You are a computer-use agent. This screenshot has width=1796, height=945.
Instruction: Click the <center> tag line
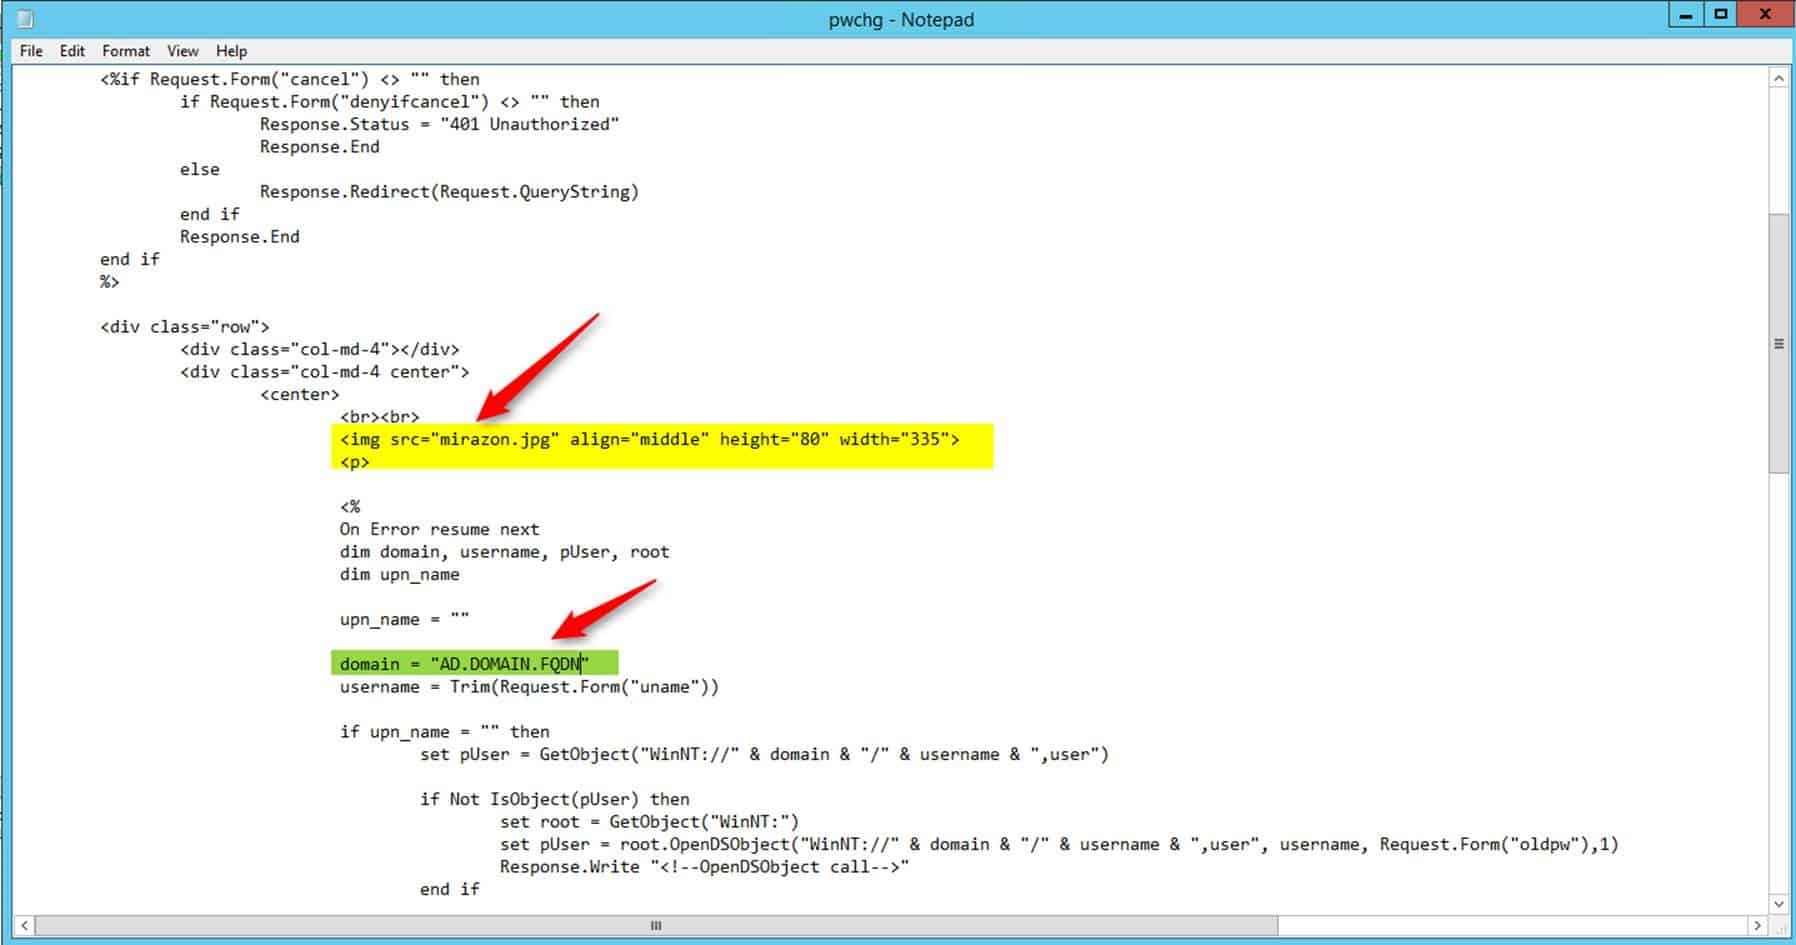[x=299, y=394]
